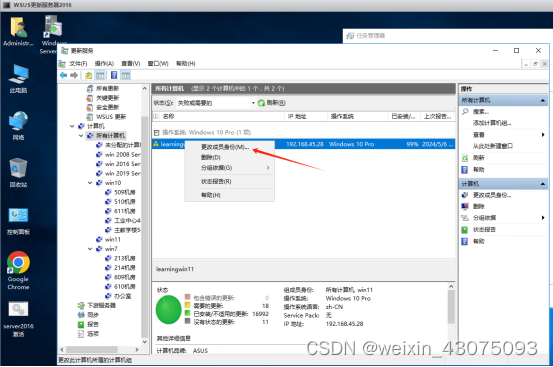The image size is (553, 367).
Task: Toggle the show/hide action pane toolbar icon
Action: coord(126,75)
